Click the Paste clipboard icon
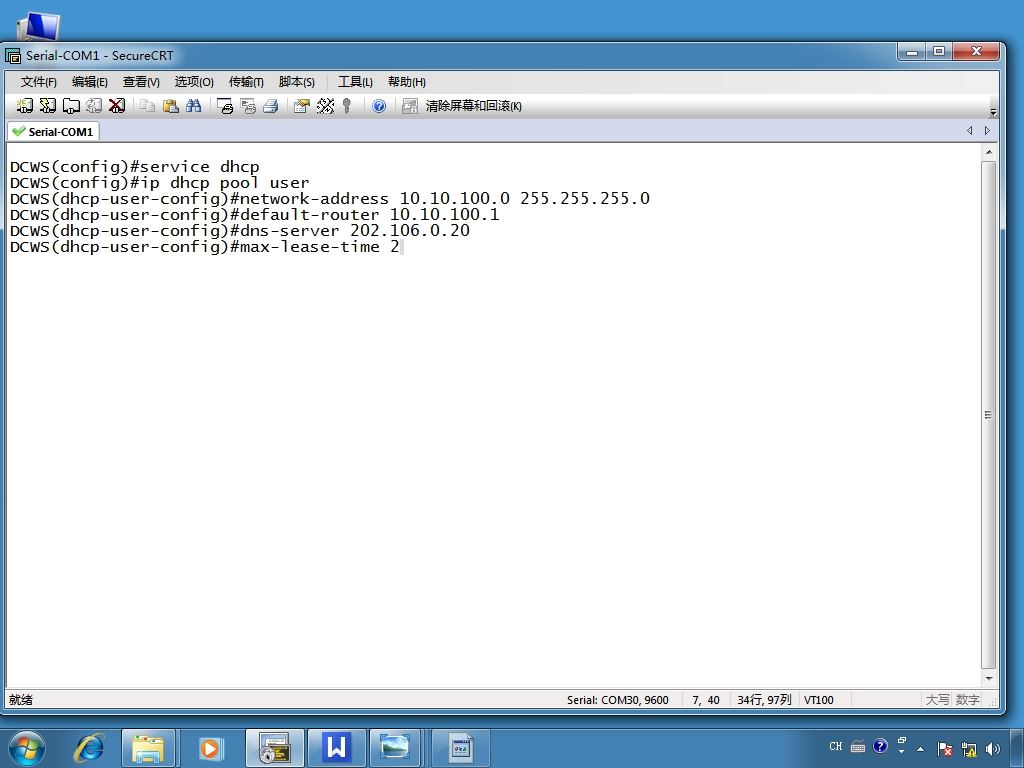This screenshot has height=768, width=1024. pos(170,106)
